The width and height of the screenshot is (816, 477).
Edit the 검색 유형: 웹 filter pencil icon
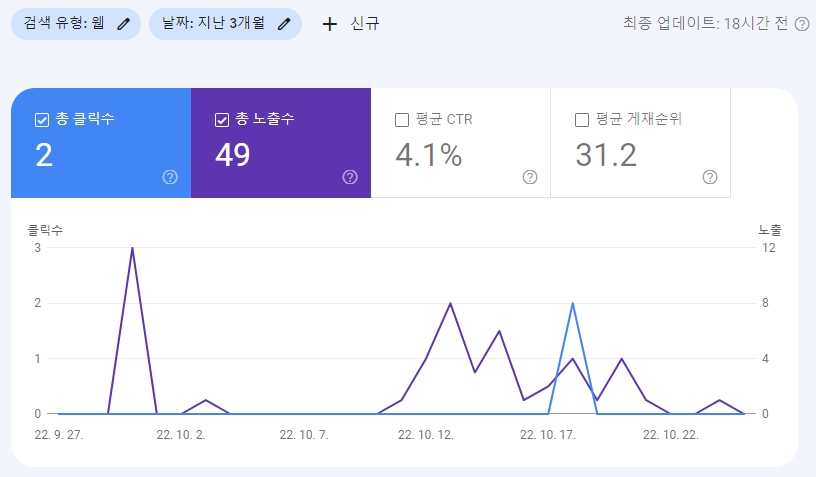pyautogui.click(x=123, y=24)
